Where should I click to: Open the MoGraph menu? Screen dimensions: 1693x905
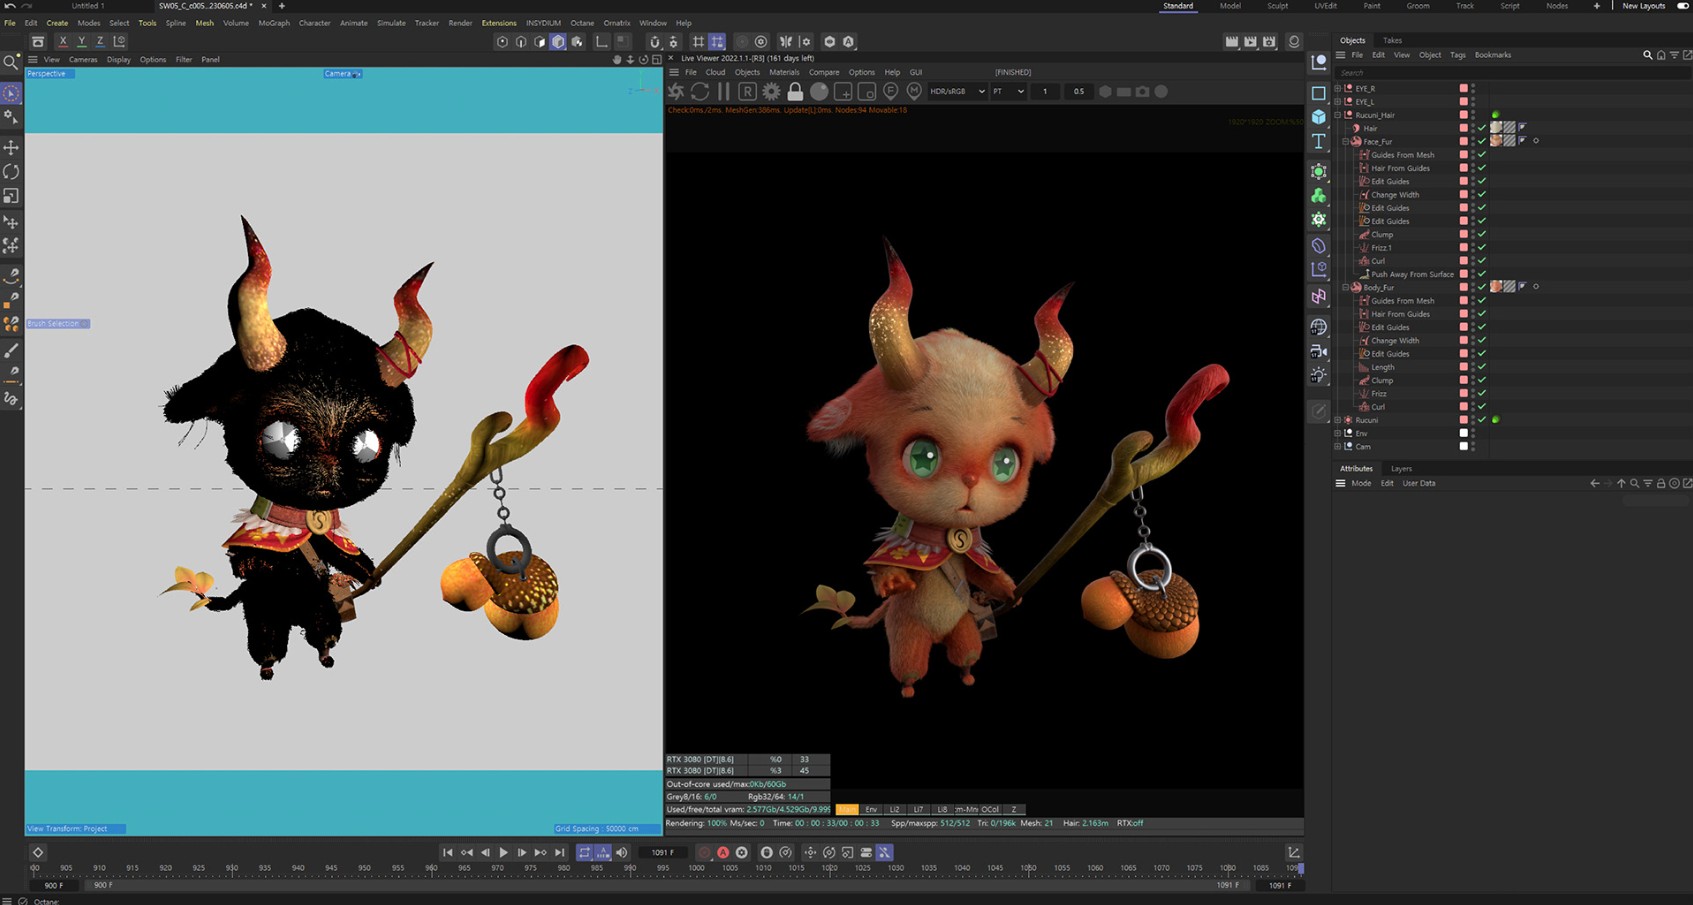coord(273,23)
